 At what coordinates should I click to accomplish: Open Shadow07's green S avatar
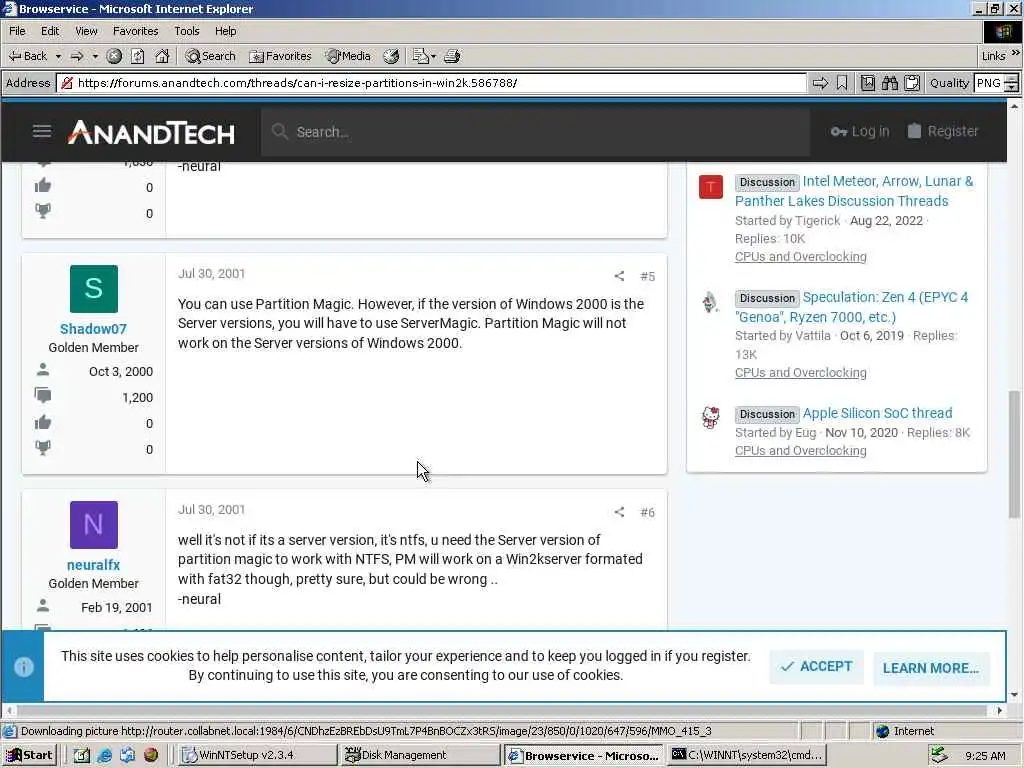pyautogui.click(x=93, y=289)
